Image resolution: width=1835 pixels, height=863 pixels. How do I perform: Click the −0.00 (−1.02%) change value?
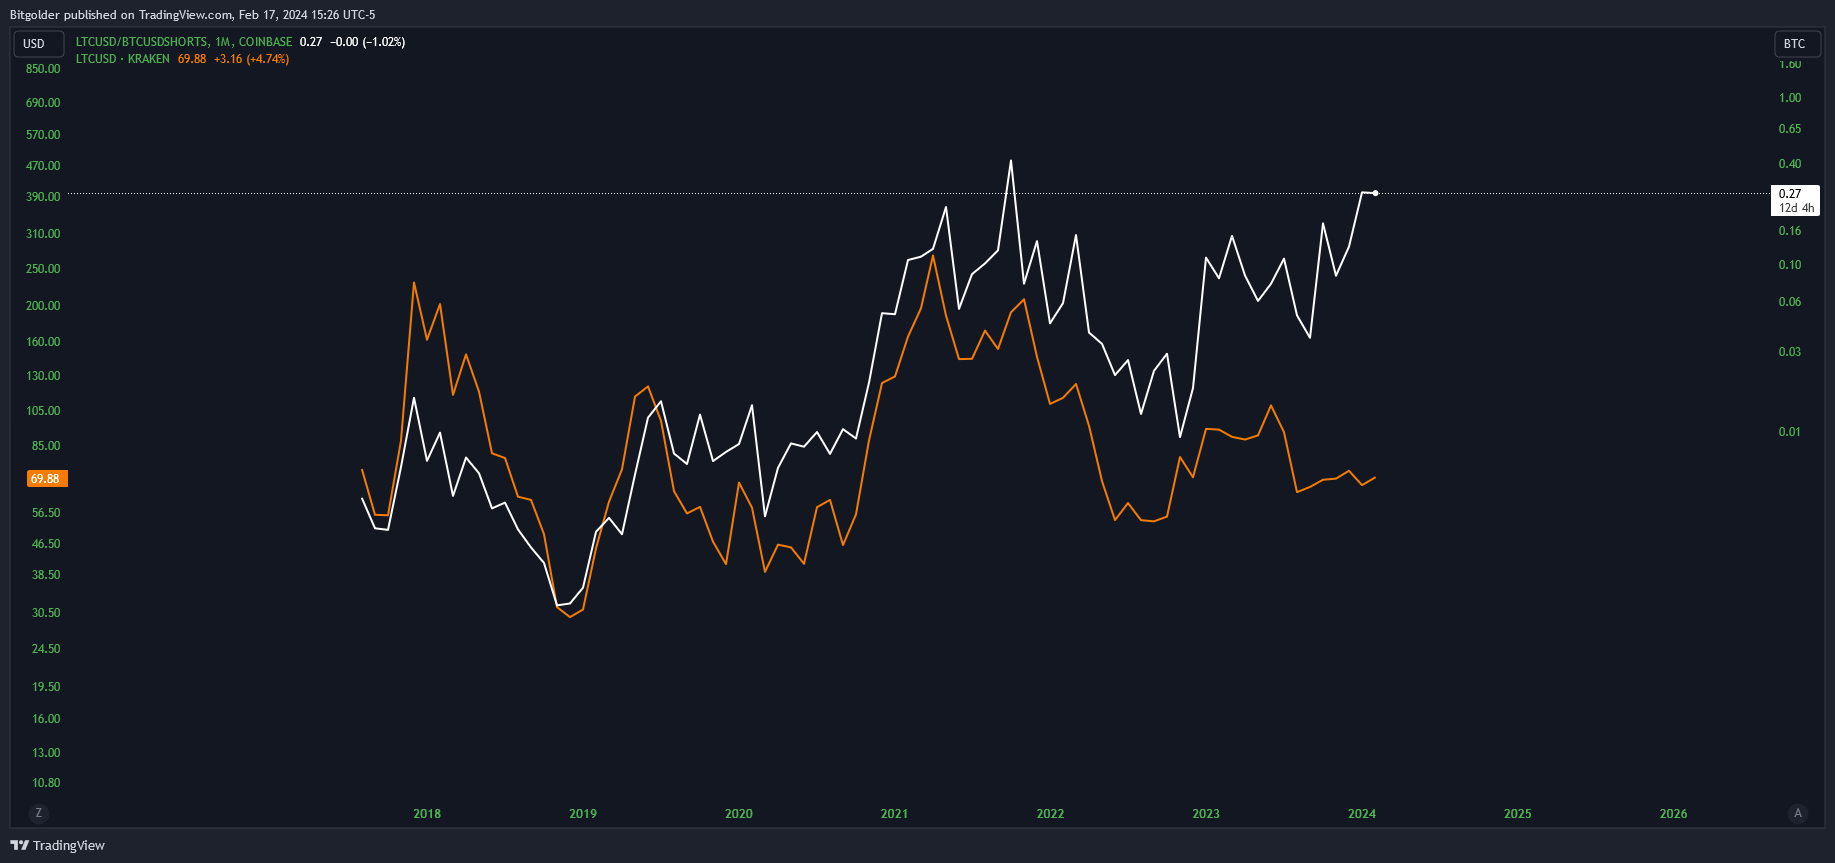pyautogui.click(x=368, y=42)
